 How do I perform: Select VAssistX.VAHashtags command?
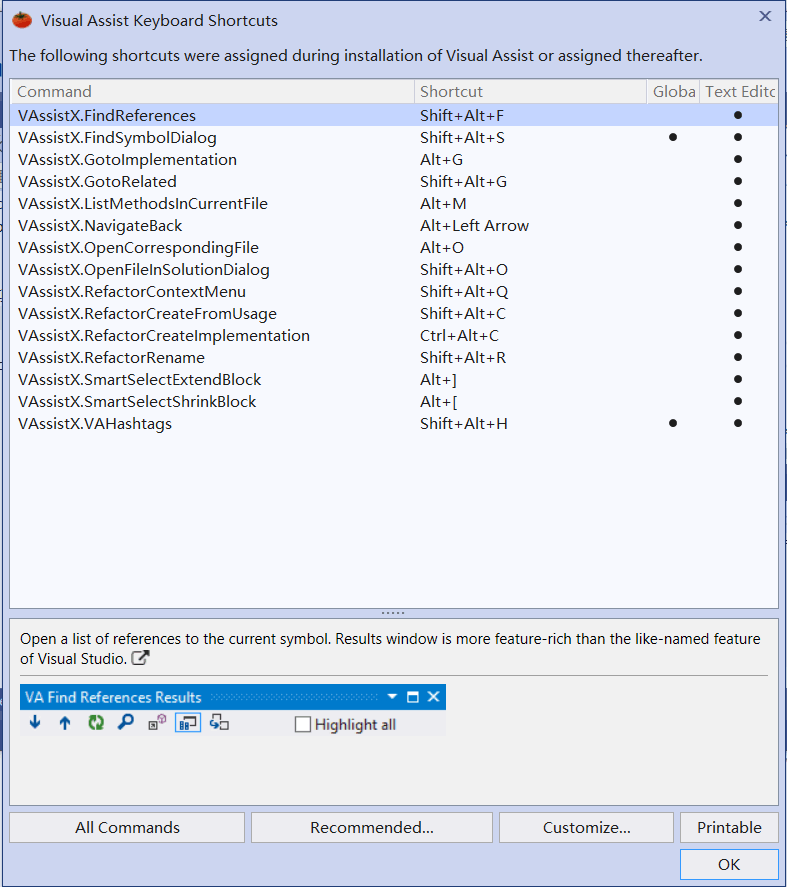(x=94, y=424)
